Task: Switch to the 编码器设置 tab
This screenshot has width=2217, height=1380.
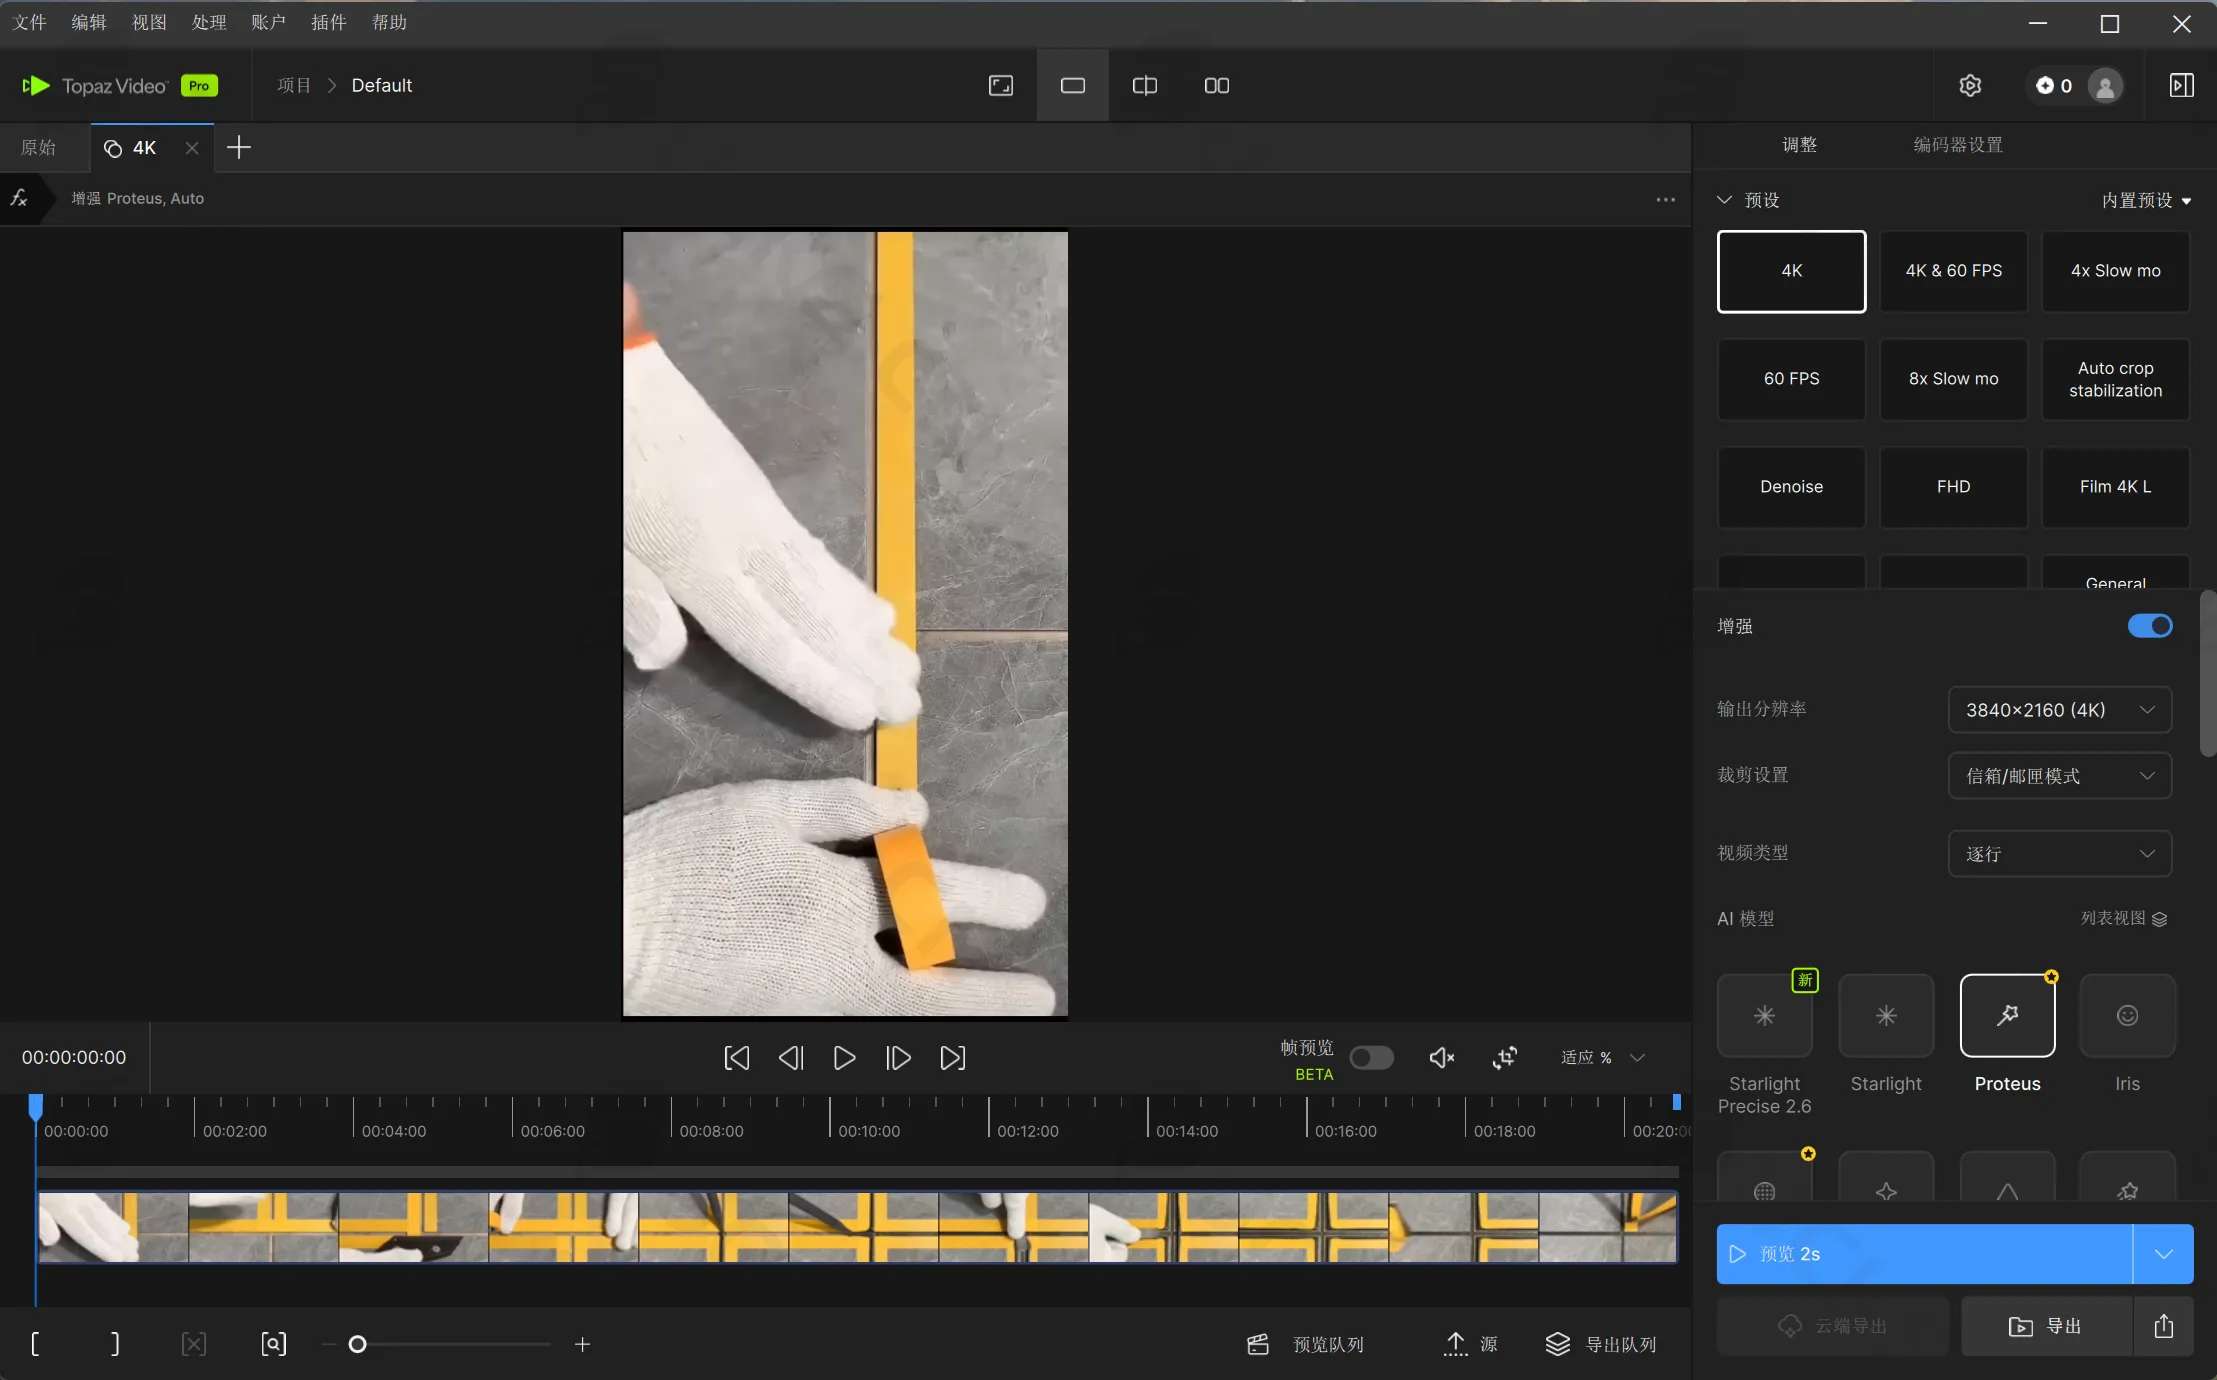Action: [1958, 145]
